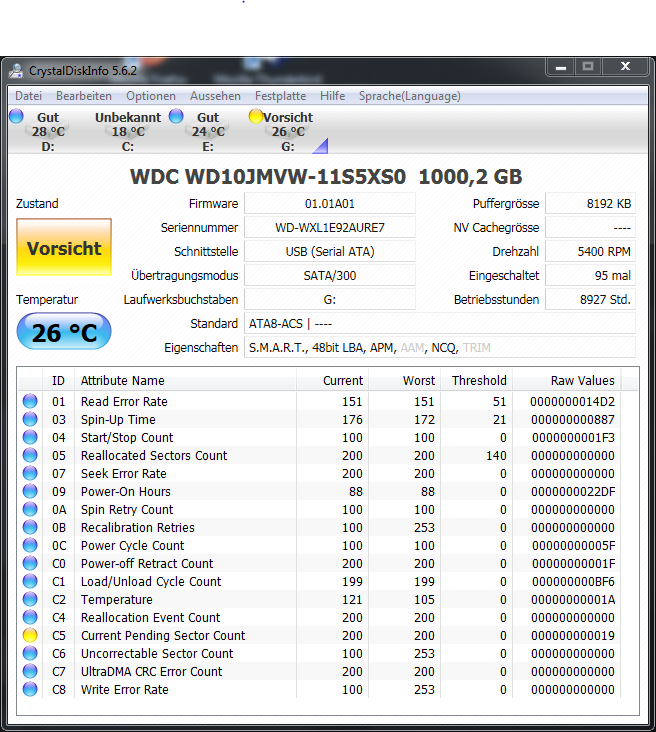The height and width of the screenshot is (732, 656).
Task: Click the status orb of Start/Stop Count row
Action: tap(30, 437)
